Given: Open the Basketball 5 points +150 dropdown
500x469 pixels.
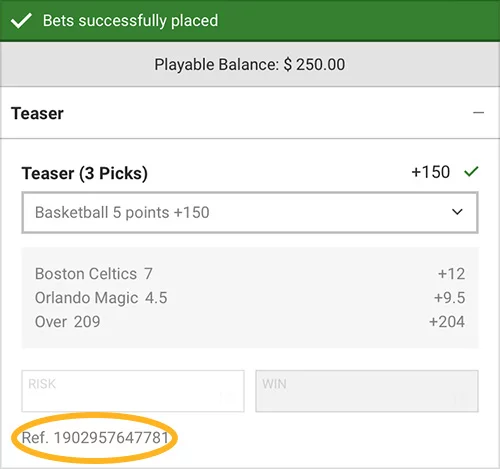Looking at the screenshot, I should [250, 212].
